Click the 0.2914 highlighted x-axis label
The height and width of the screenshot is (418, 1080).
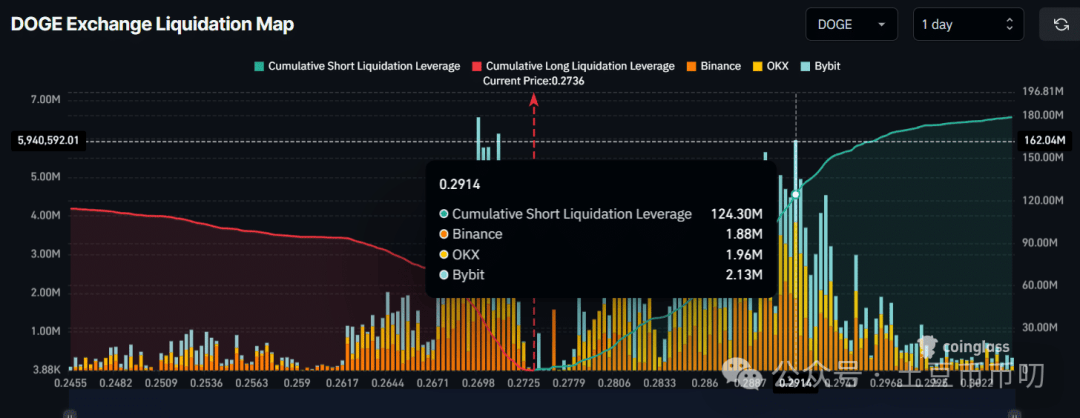point(796,386)
